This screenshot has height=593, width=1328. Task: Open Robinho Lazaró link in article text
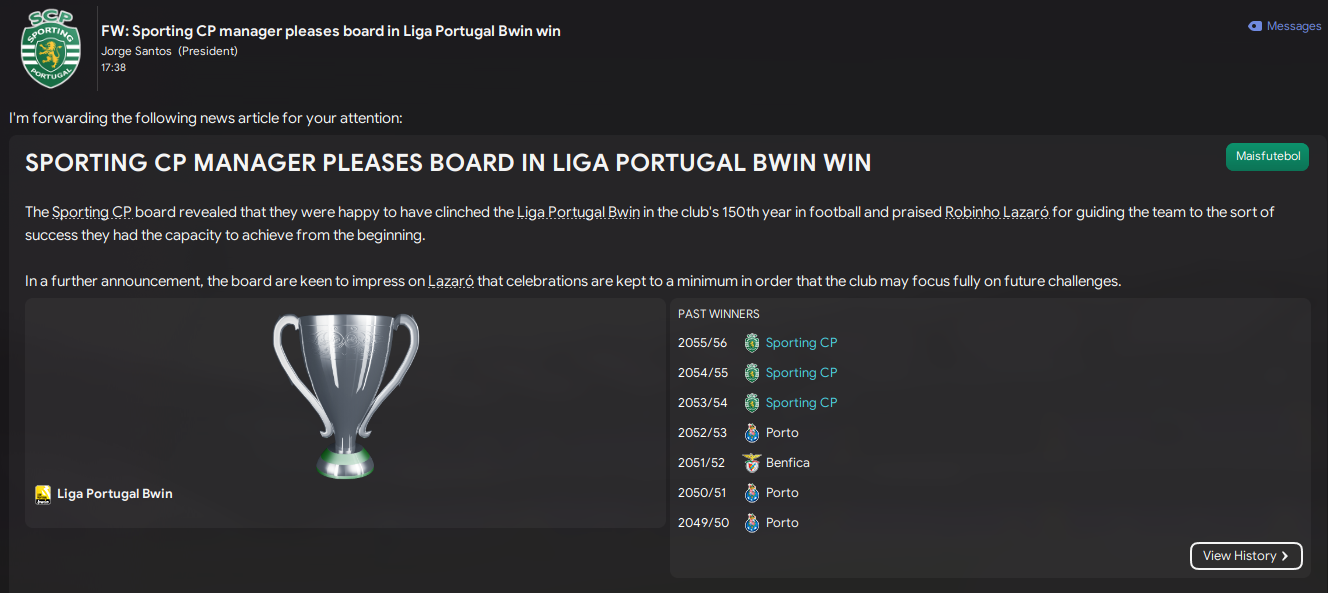pos(996,212)
